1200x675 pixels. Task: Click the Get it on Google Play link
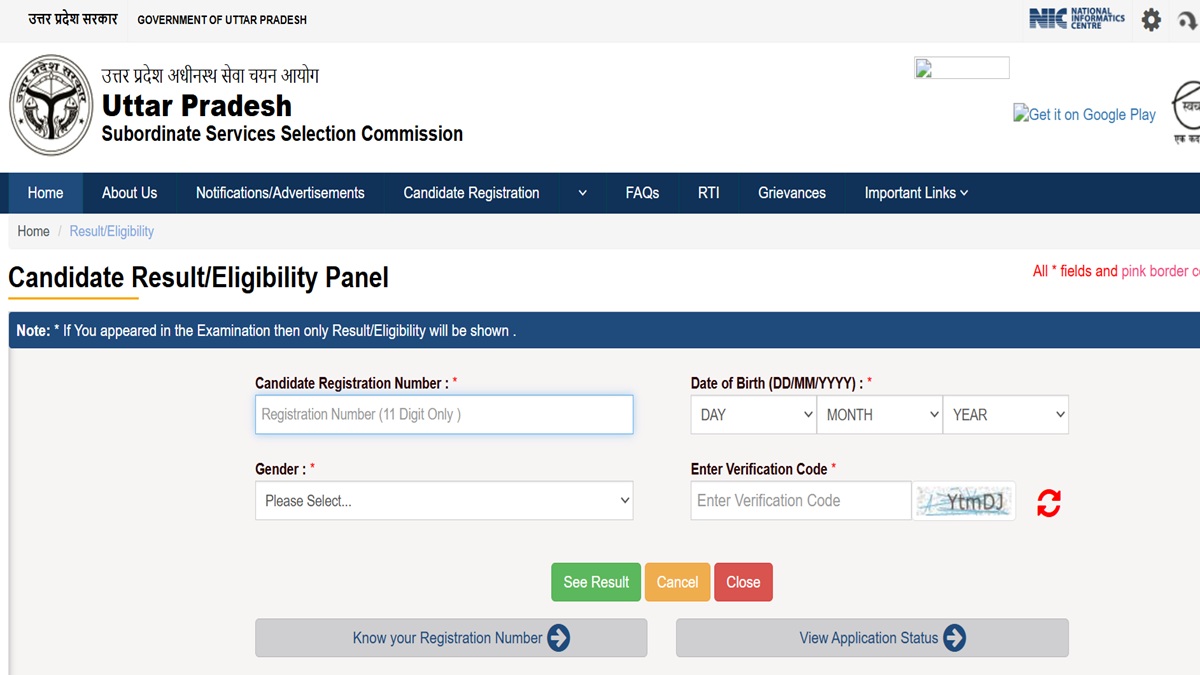click(1085, 114)
